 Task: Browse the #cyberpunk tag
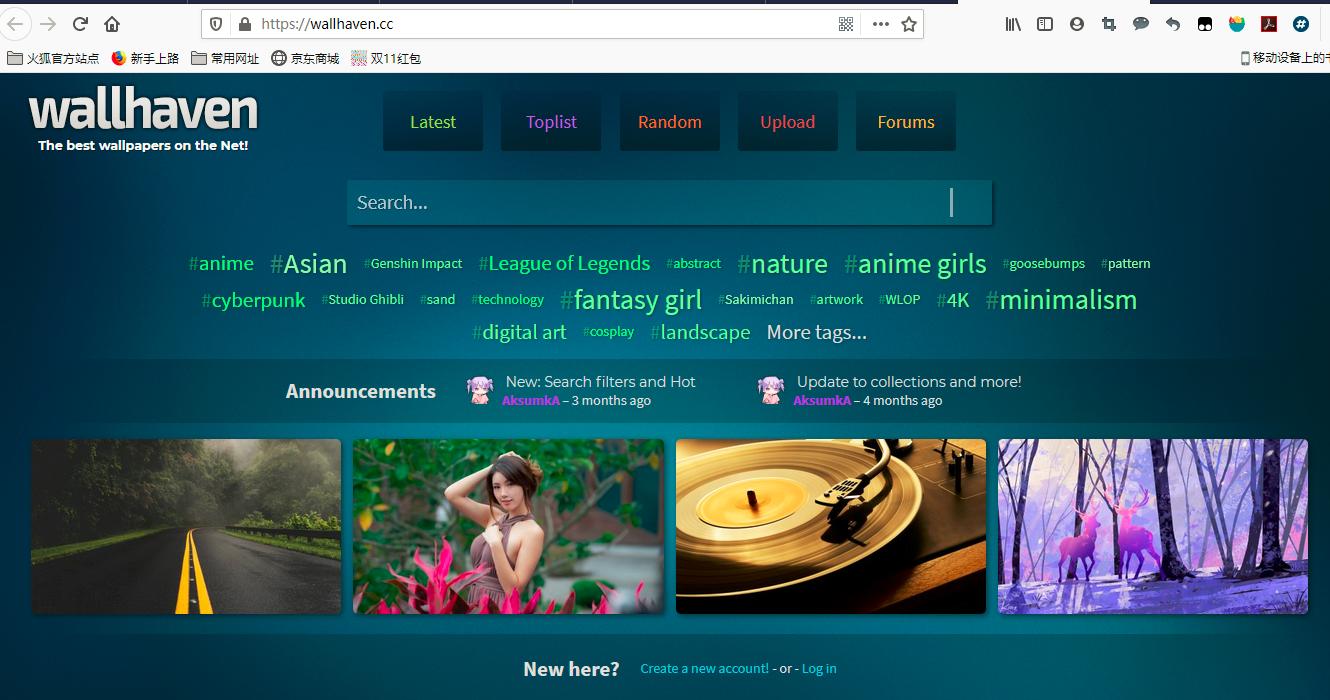(x=253, y=300)
